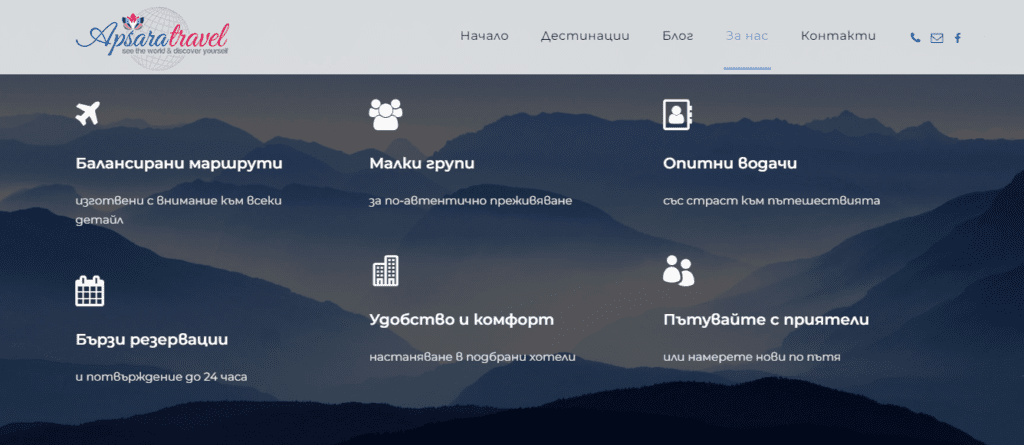The height and width of the screenshot is (445, 1024).
Task: Click the Малки групи heading
Action: 421,163
